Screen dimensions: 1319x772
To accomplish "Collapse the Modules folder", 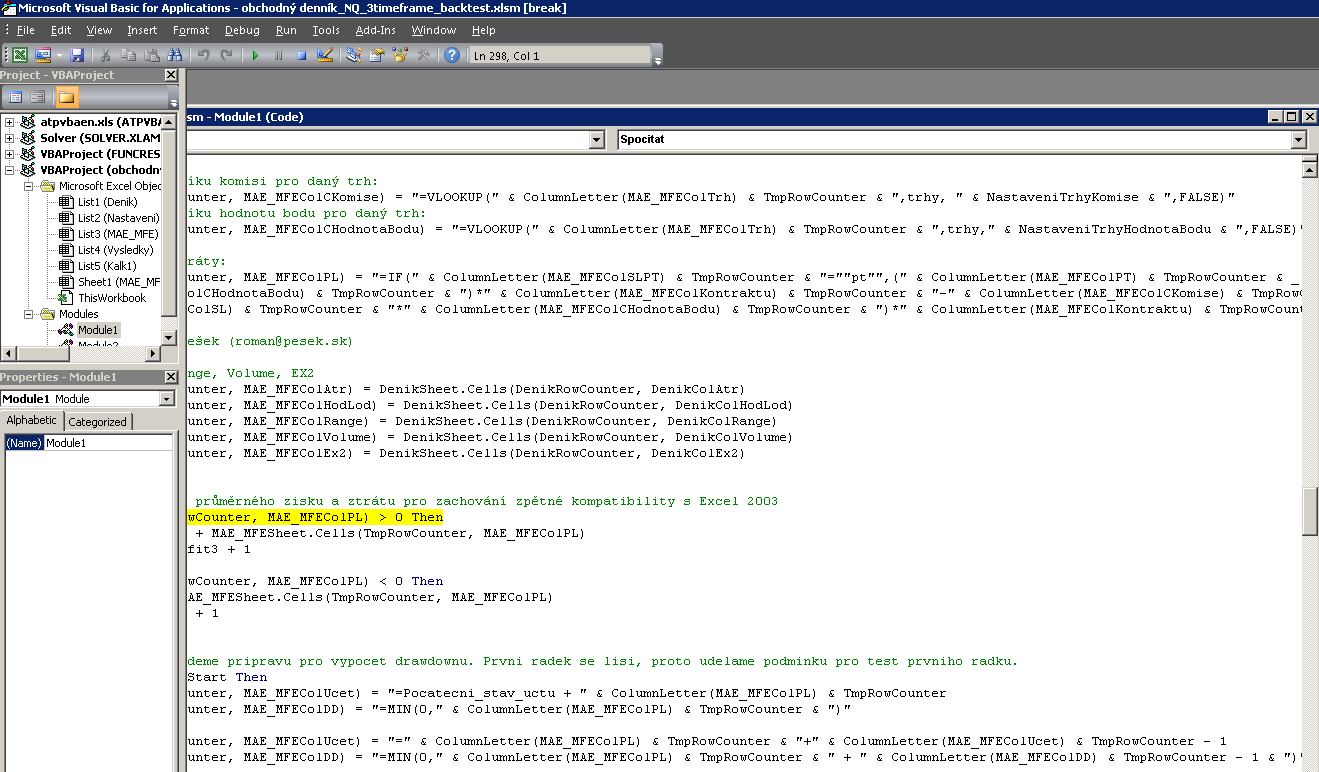I will (26, 314).
